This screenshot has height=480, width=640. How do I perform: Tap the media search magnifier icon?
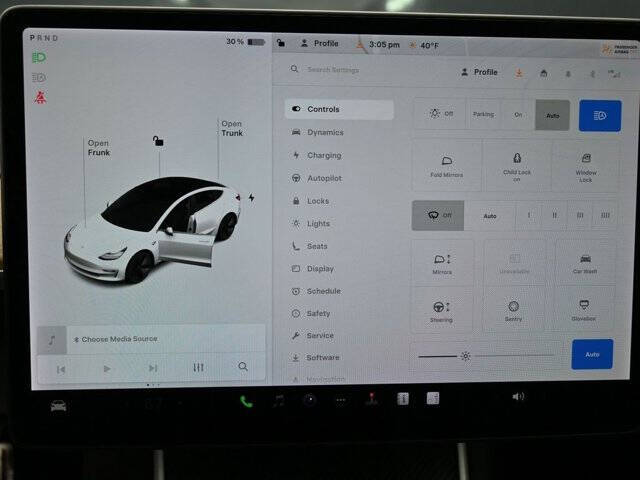tap(243, 367)
